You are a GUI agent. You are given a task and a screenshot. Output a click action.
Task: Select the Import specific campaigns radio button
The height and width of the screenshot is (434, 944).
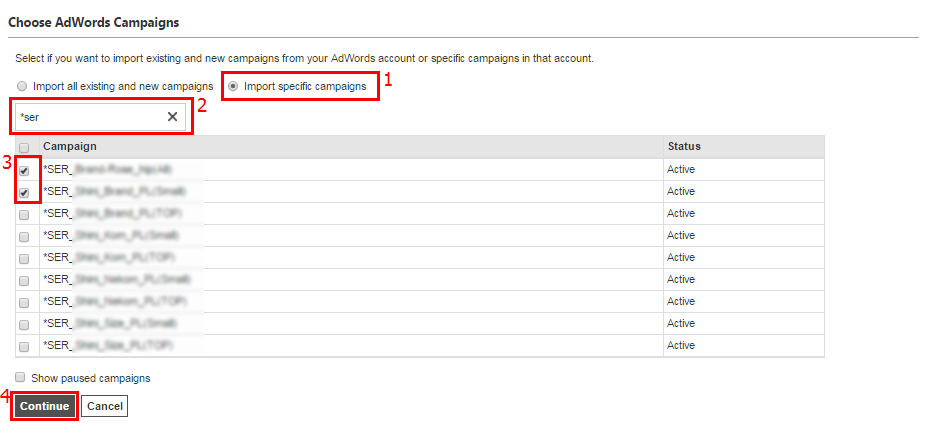(234, 87)
